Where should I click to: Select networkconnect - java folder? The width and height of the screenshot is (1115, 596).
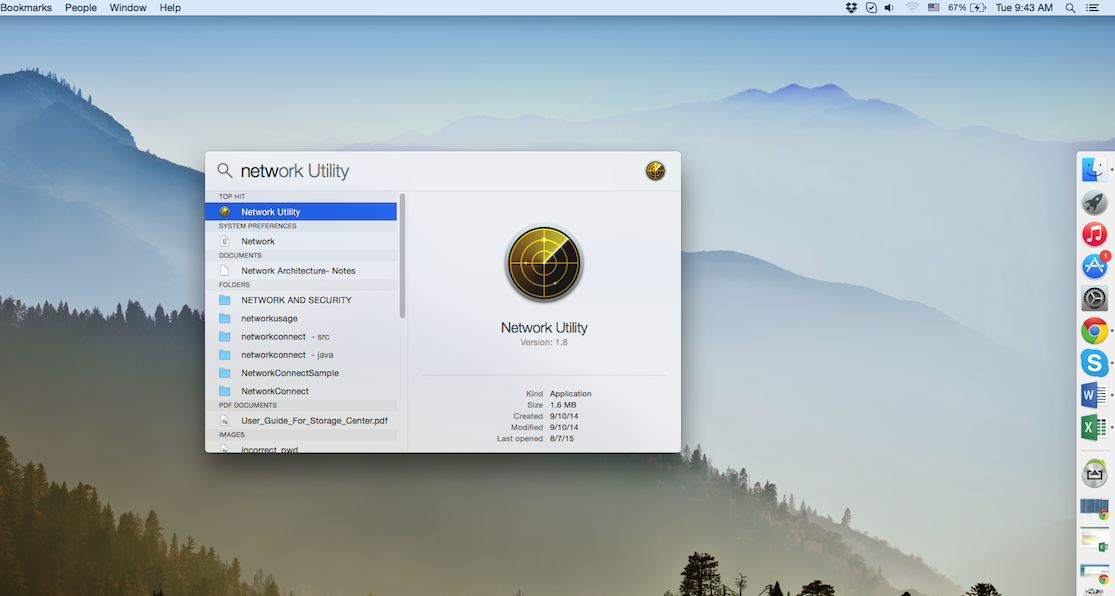point(301,354)
